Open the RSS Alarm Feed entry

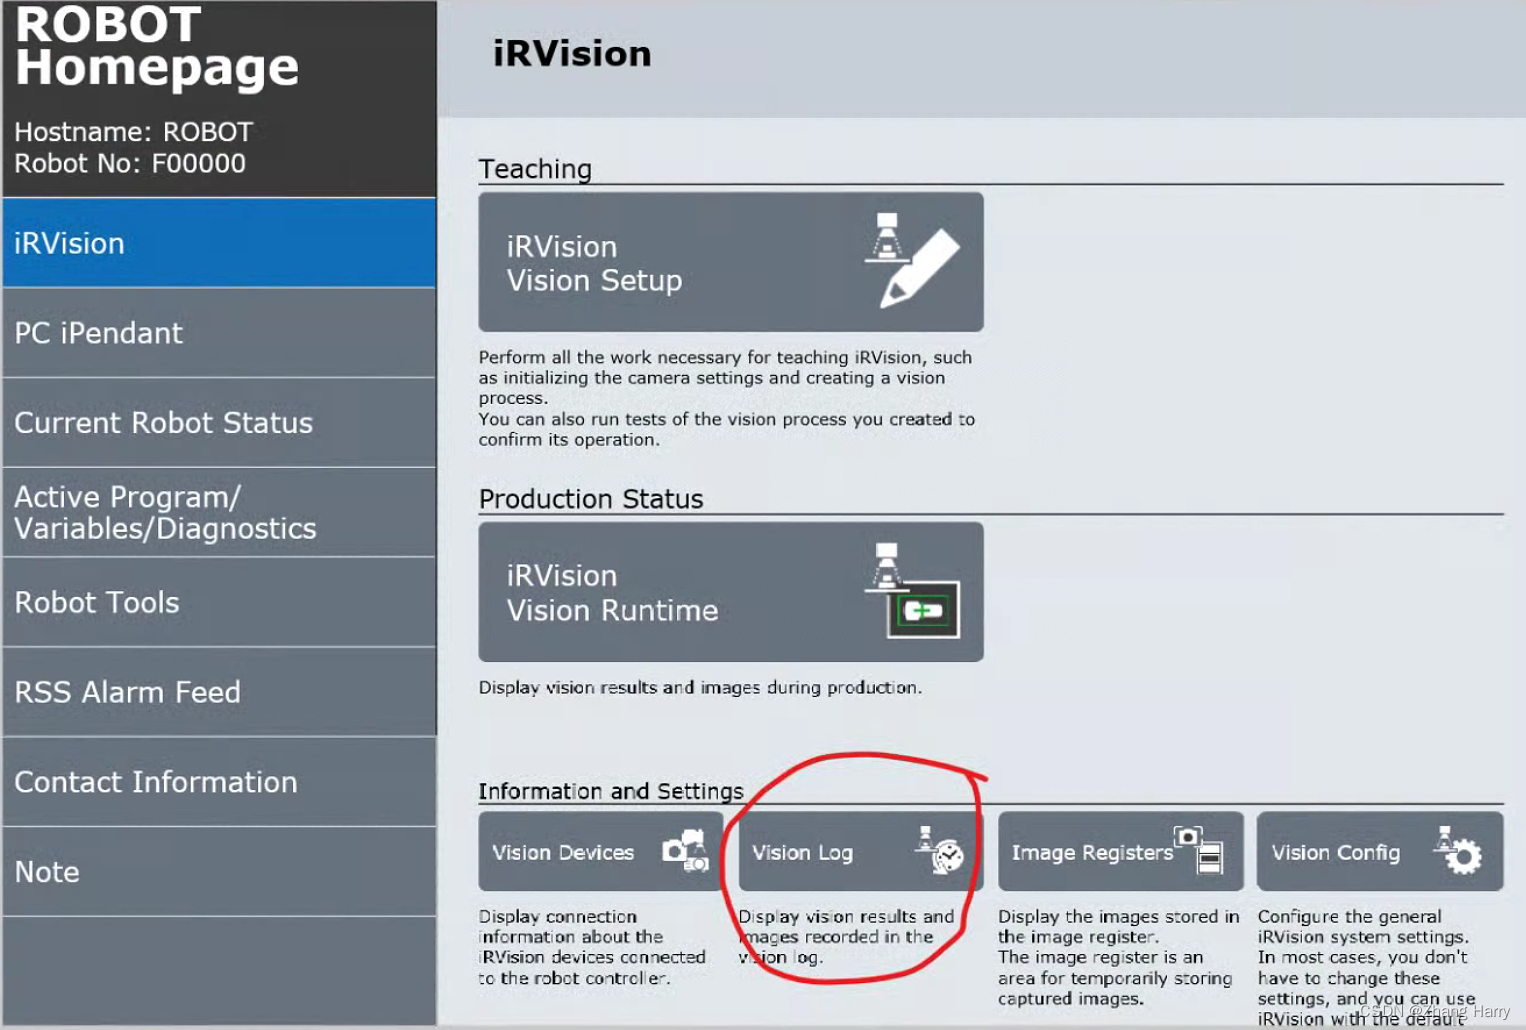[x=219, y=692]
